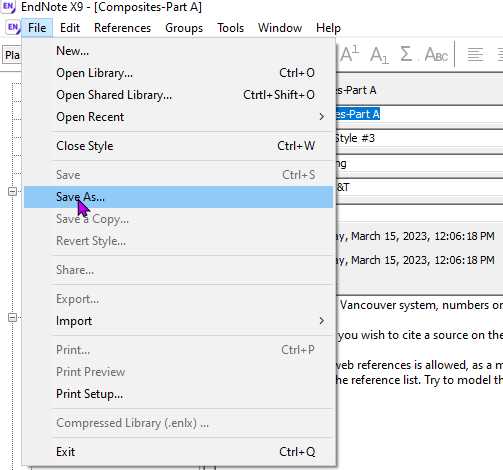503x470 pixels.
Task: Click the superscript A toolbar icon
Action: pyautogui.click(x=349, y=54)
